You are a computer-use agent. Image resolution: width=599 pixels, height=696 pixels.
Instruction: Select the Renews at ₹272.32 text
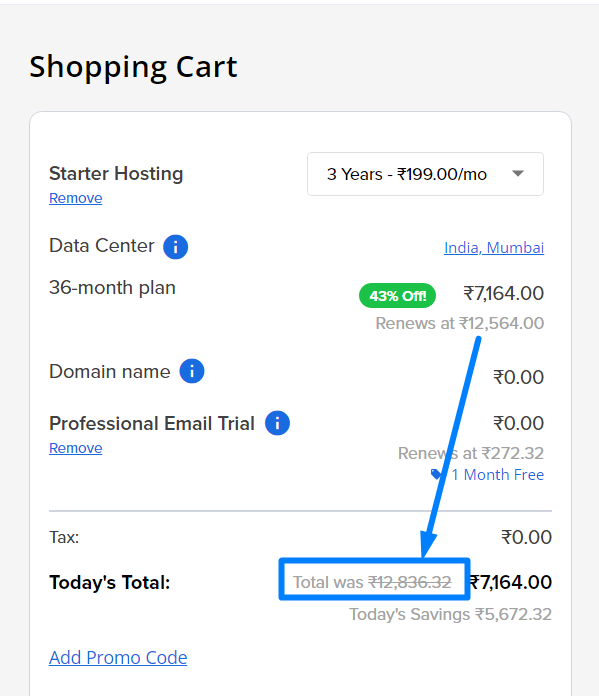point(471,453)
